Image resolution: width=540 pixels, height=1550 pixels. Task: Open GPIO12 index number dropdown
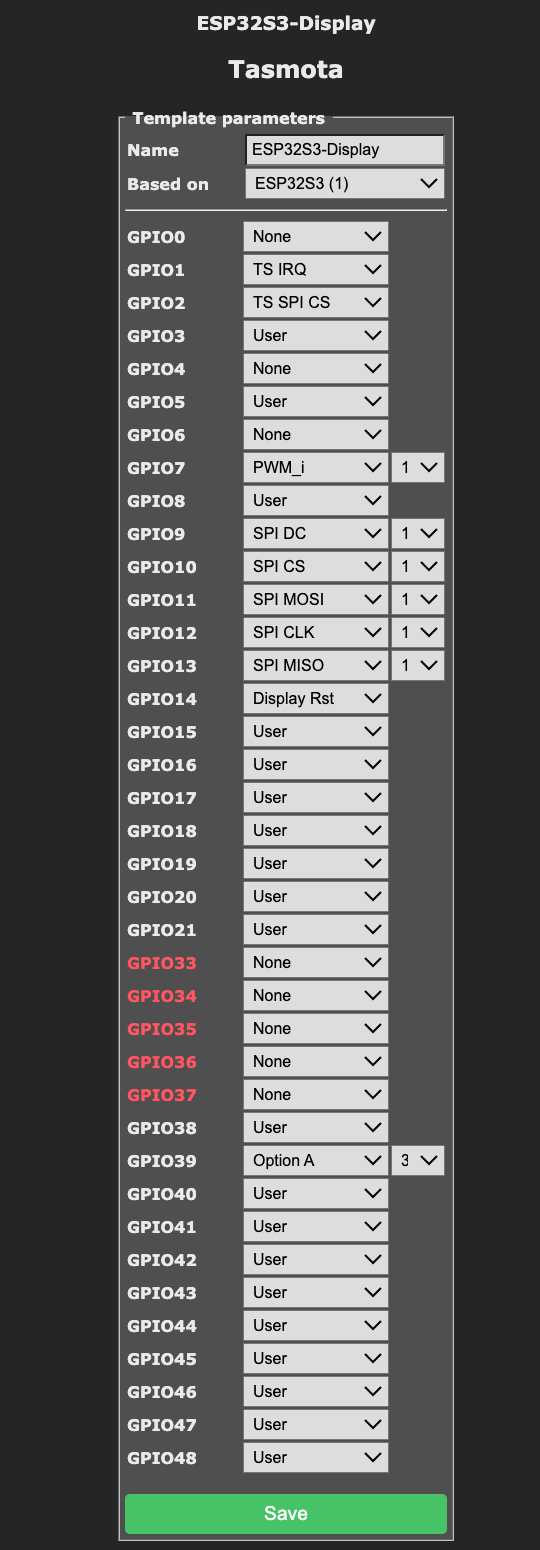(418, 633)
